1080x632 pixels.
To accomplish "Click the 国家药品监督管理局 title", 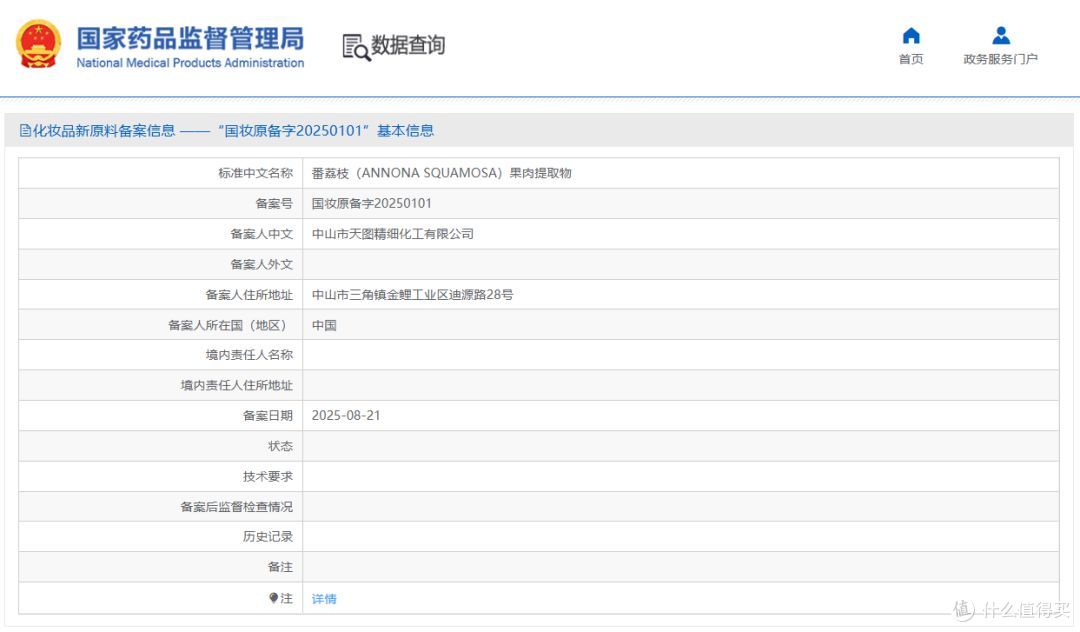I will 190,39.
